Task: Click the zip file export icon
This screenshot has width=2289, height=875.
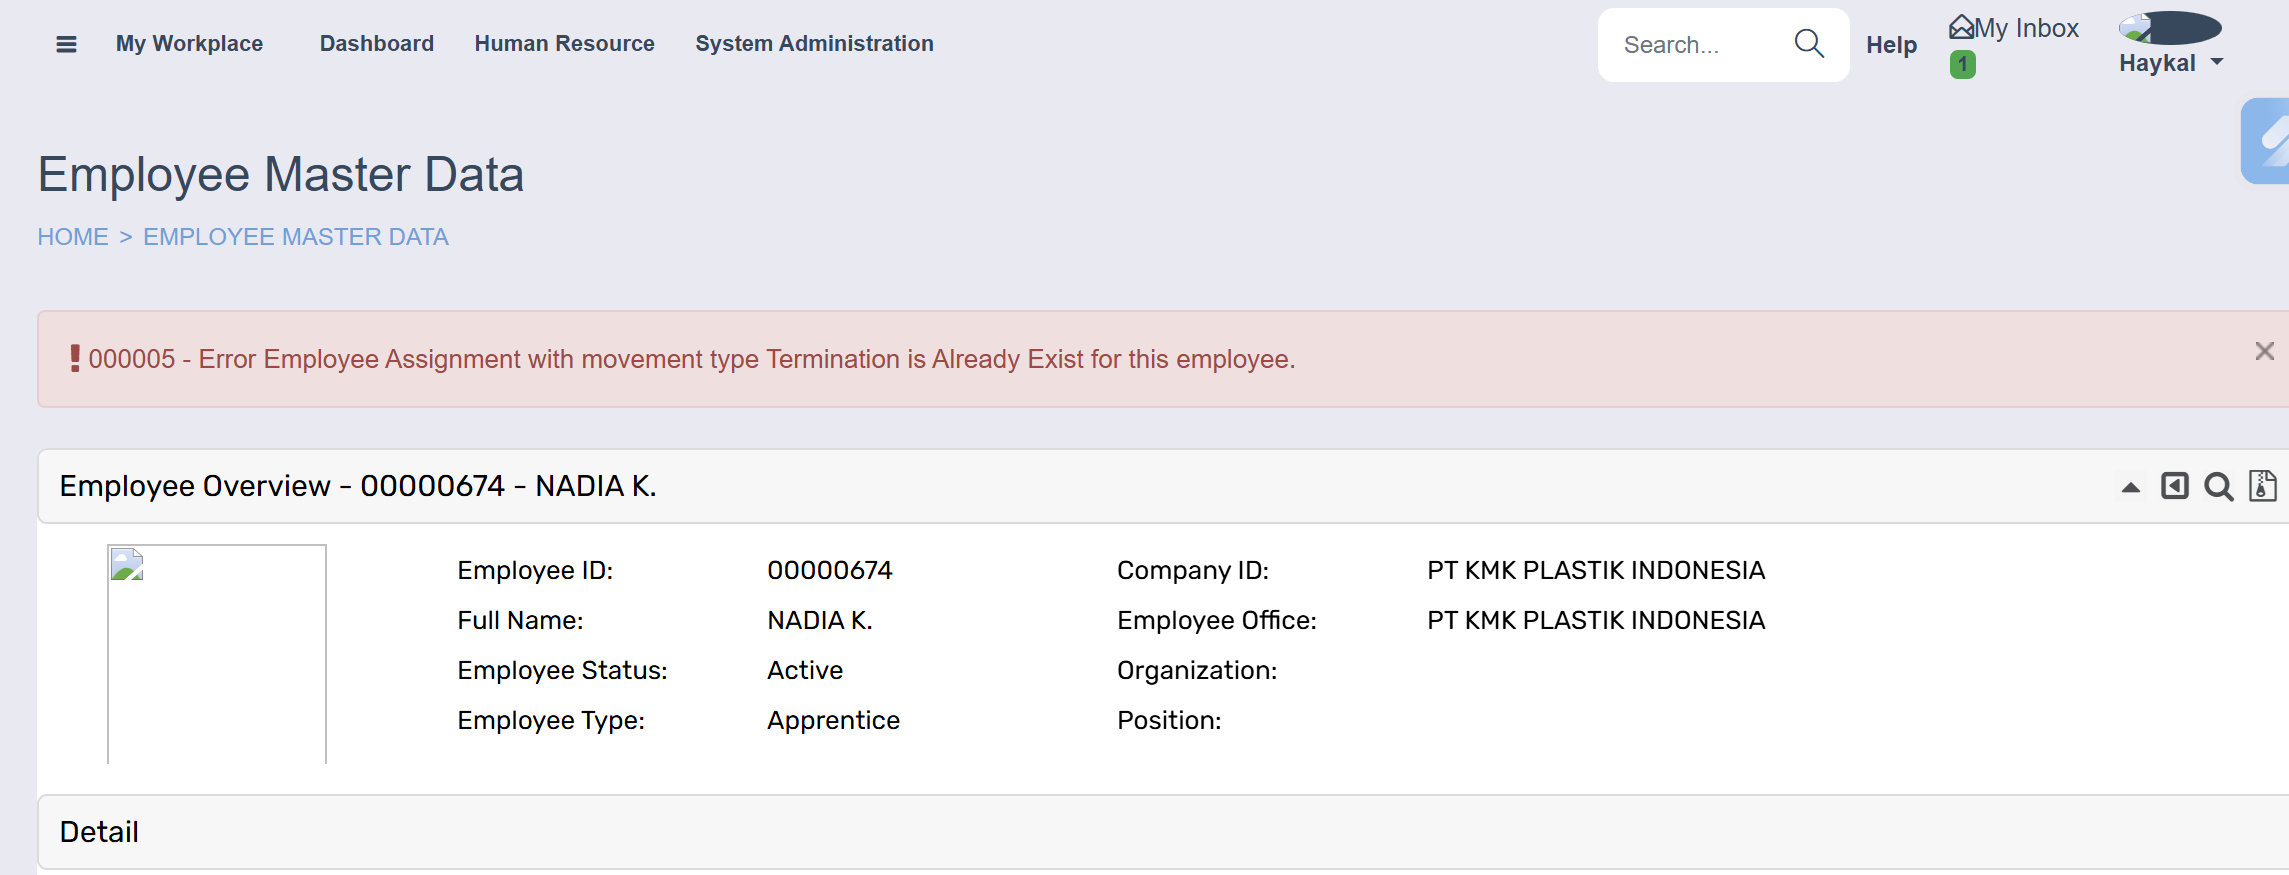Action: click(2262, 486)
